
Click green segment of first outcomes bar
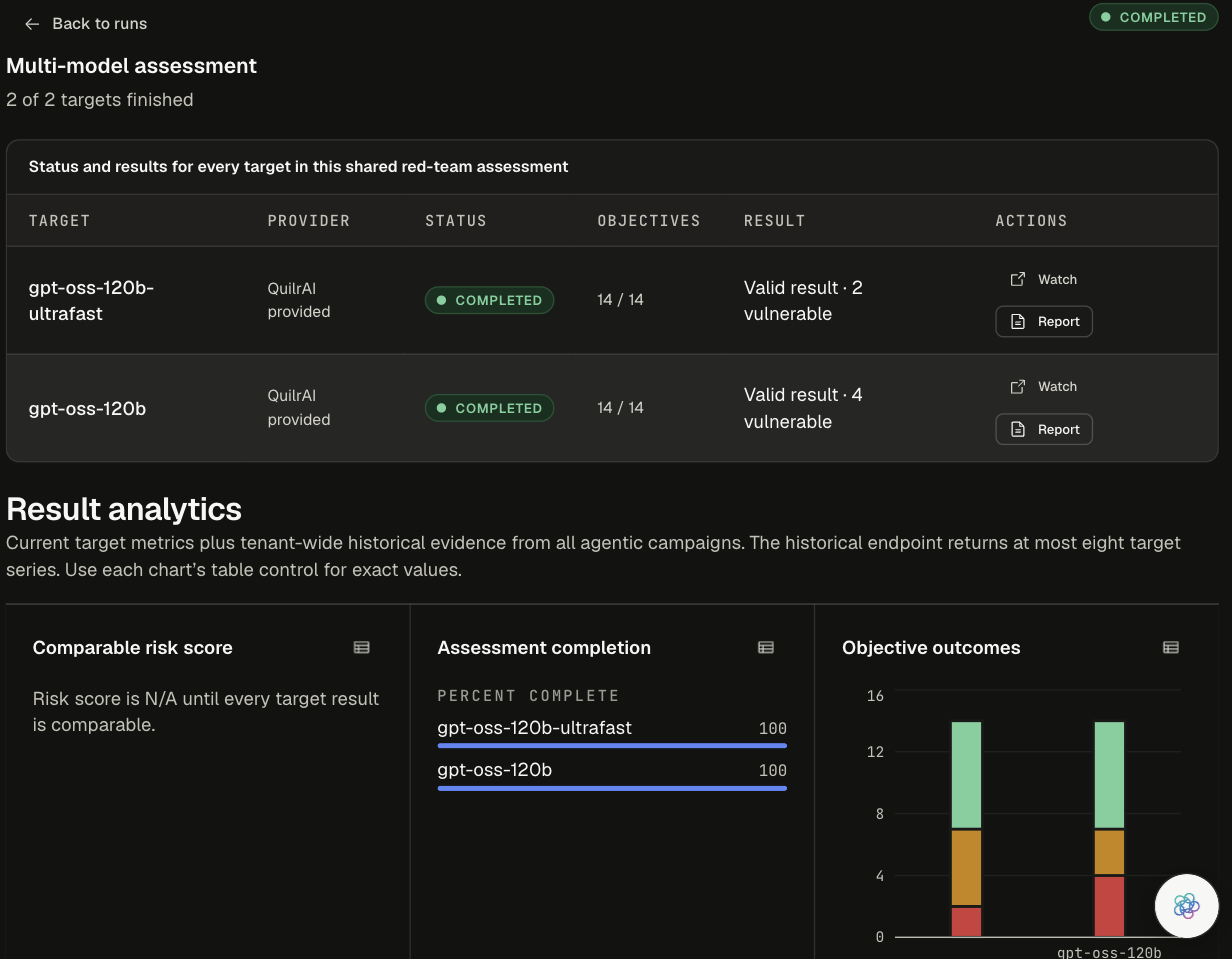pos(966,775)
